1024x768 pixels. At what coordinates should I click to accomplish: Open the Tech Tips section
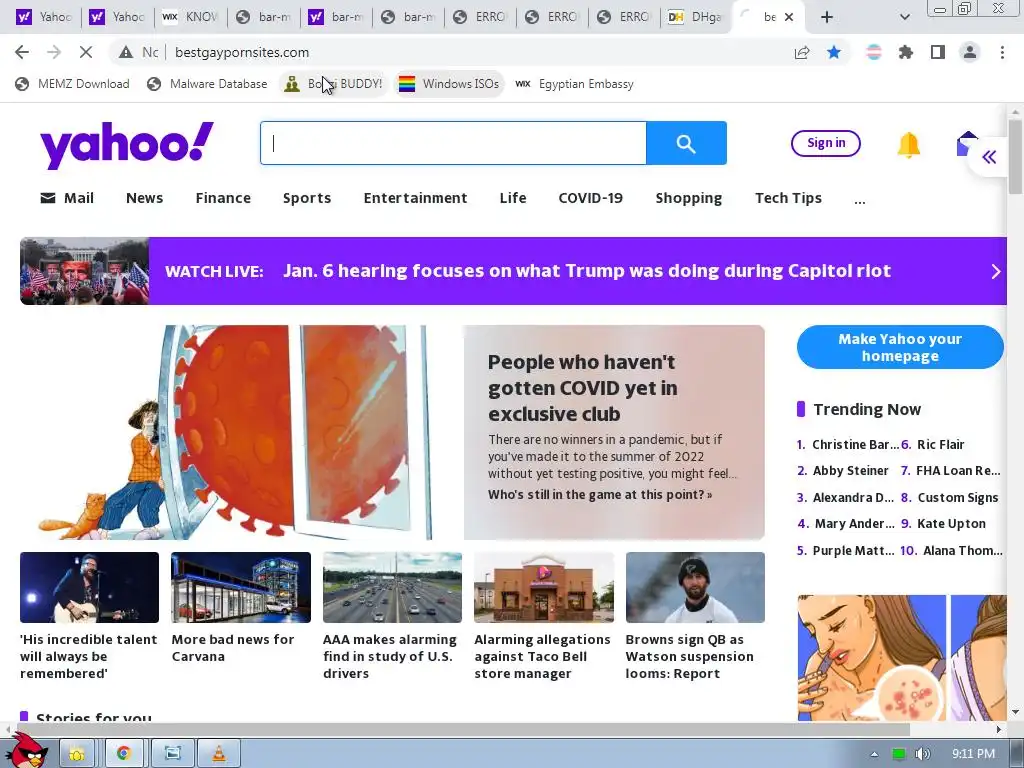point(788,198)
